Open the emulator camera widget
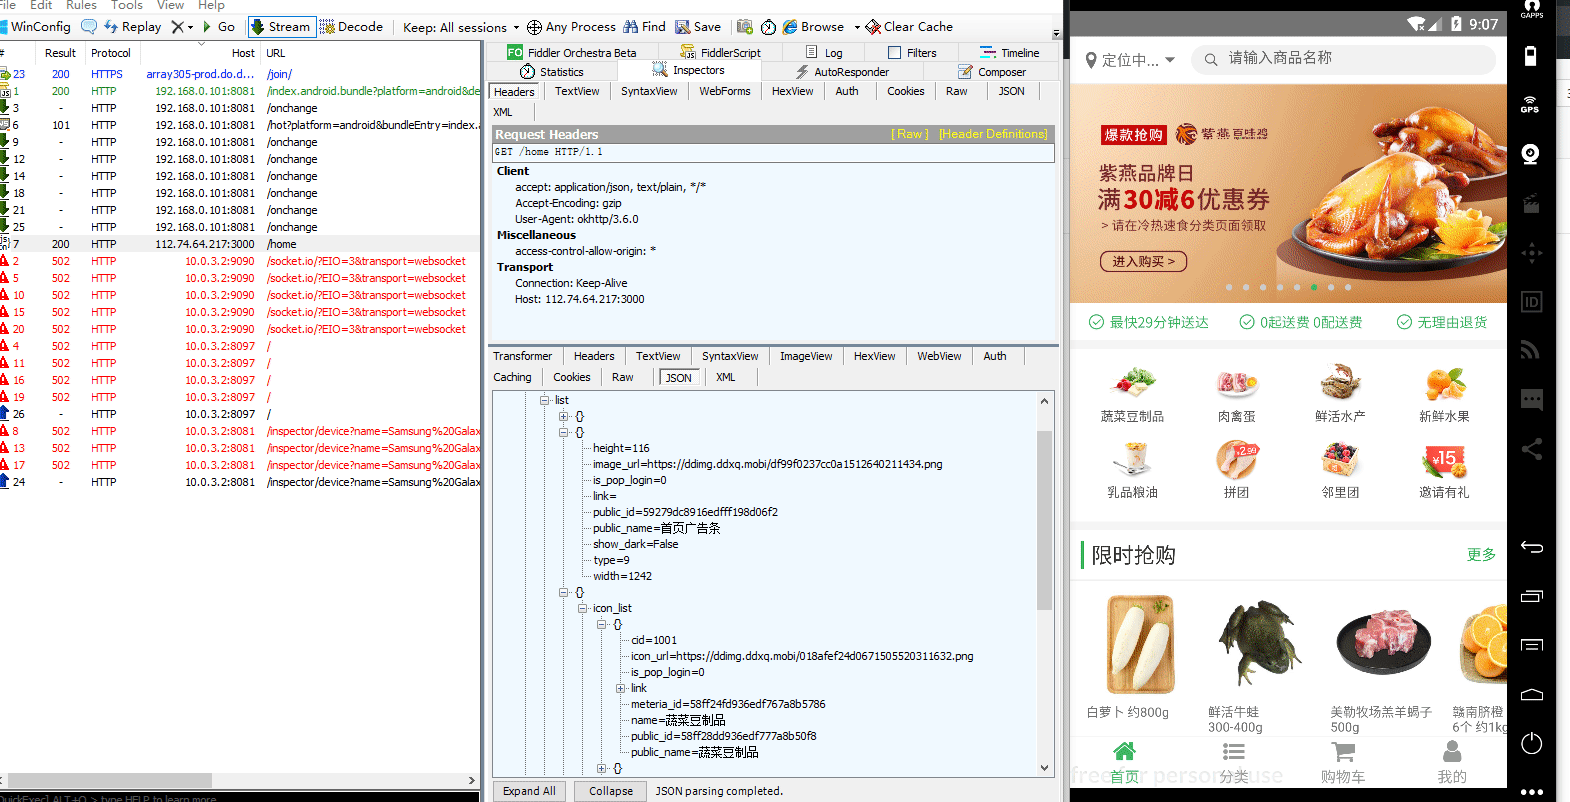Image resolution: width=1570 pixels, height=802 pixels. tap(1530, 154)
